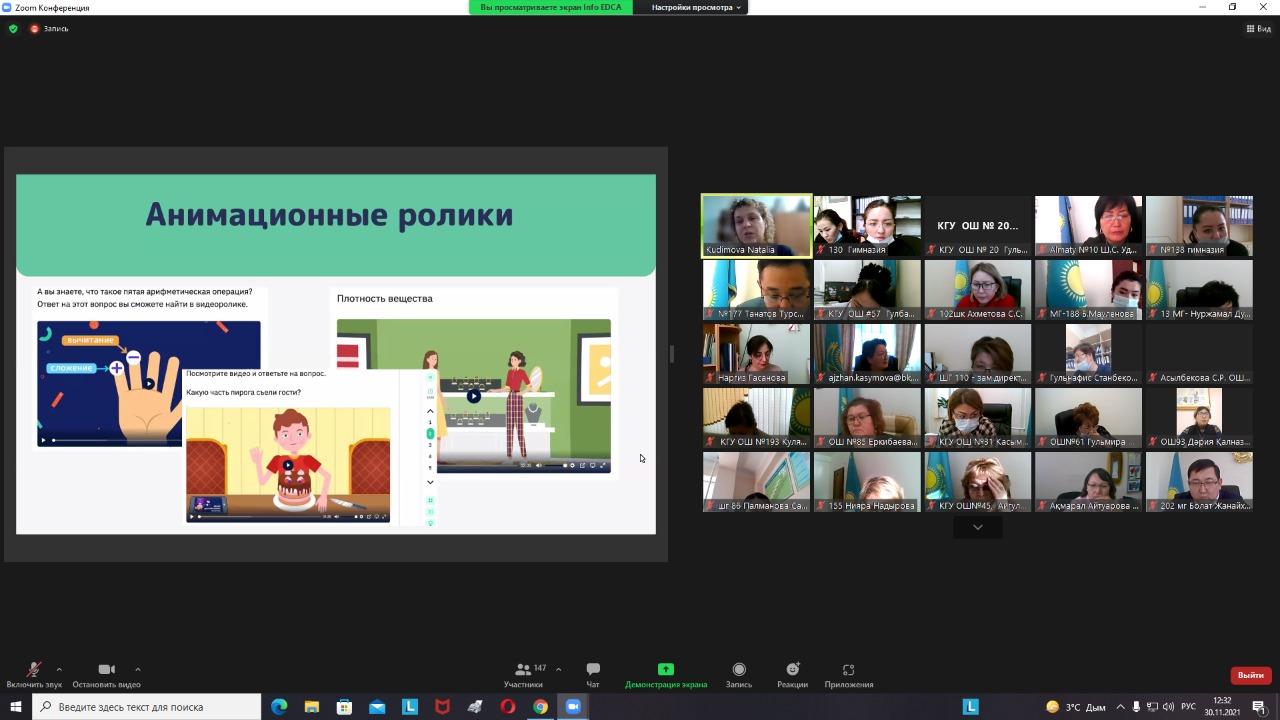
Task: Open the Реакции reactions menu
Action: point(792,670)
